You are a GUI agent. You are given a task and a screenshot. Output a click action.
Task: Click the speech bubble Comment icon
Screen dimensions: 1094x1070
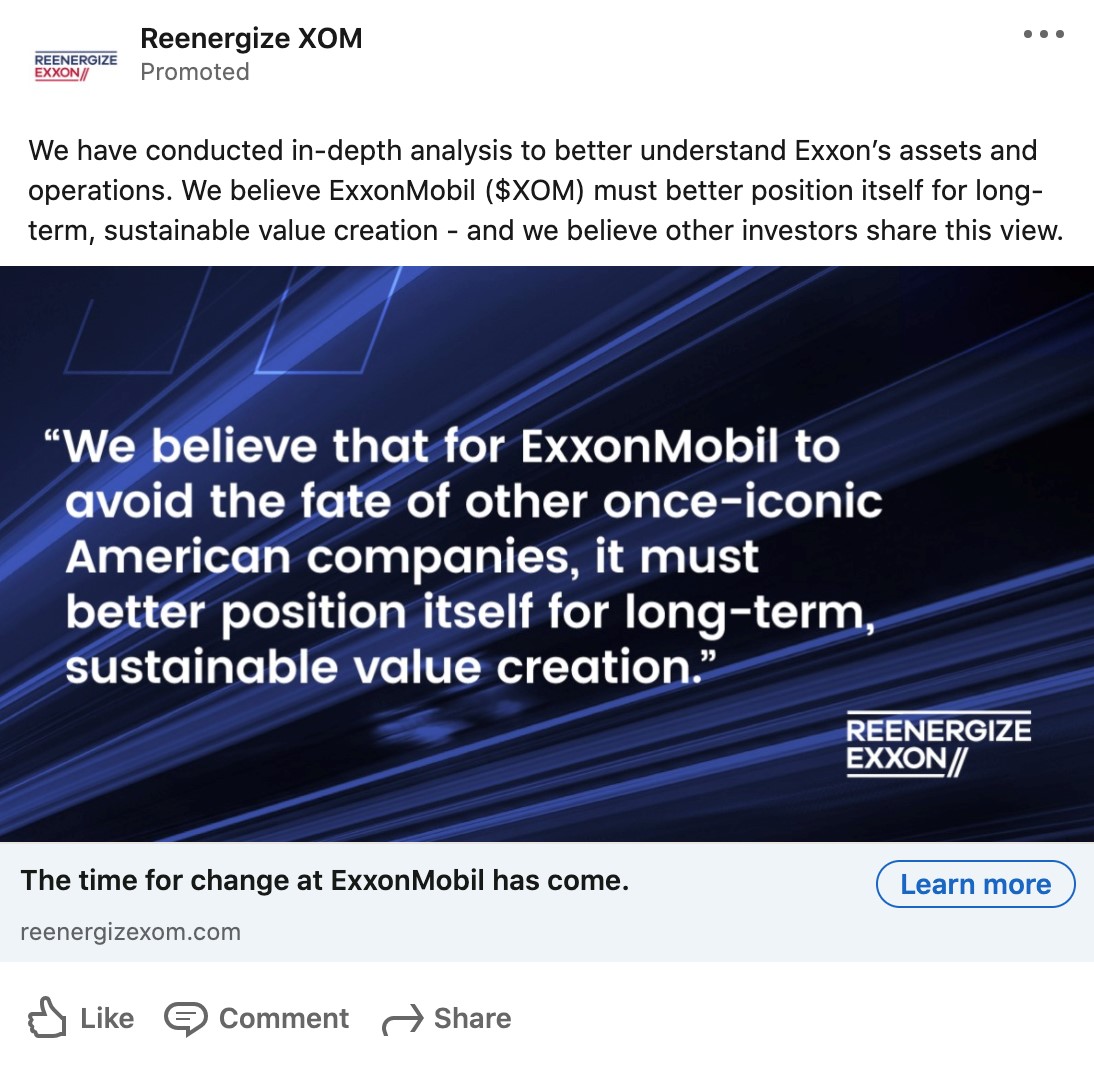(x=185, y=1019)
